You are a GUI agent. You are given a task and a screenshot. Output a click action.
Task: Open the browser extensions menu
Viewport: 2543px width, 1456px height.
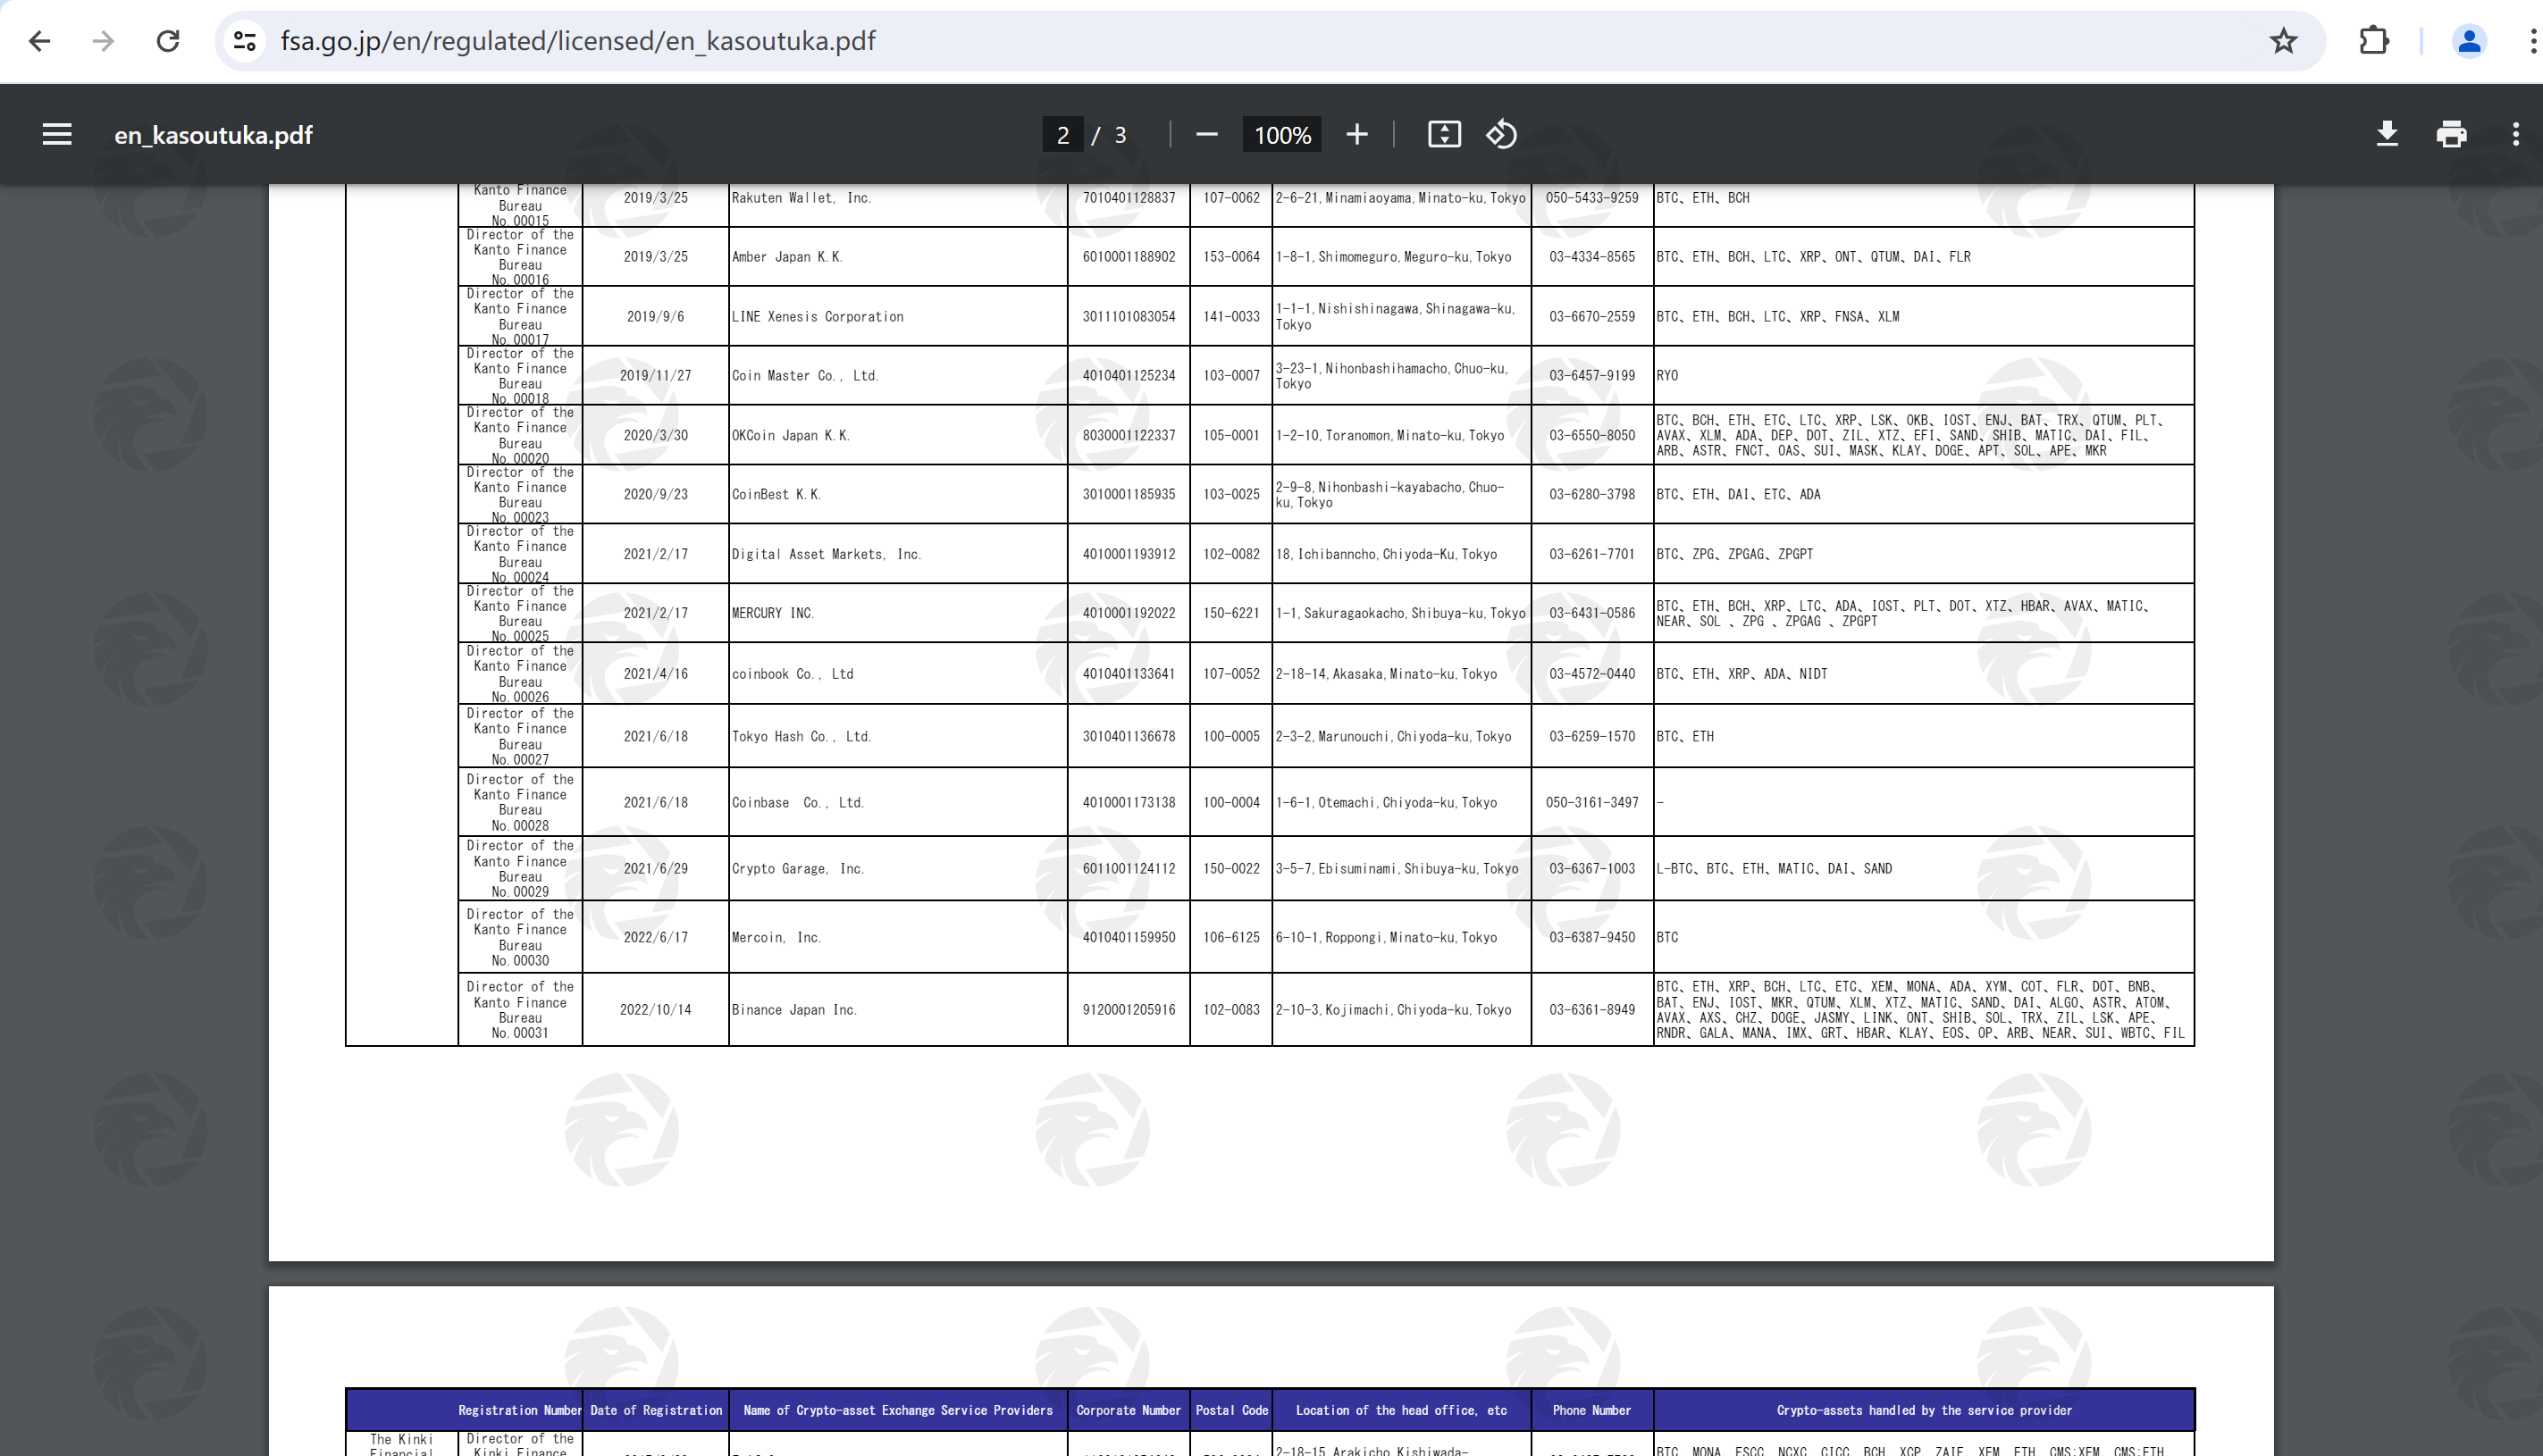[x=2374, y=41]
